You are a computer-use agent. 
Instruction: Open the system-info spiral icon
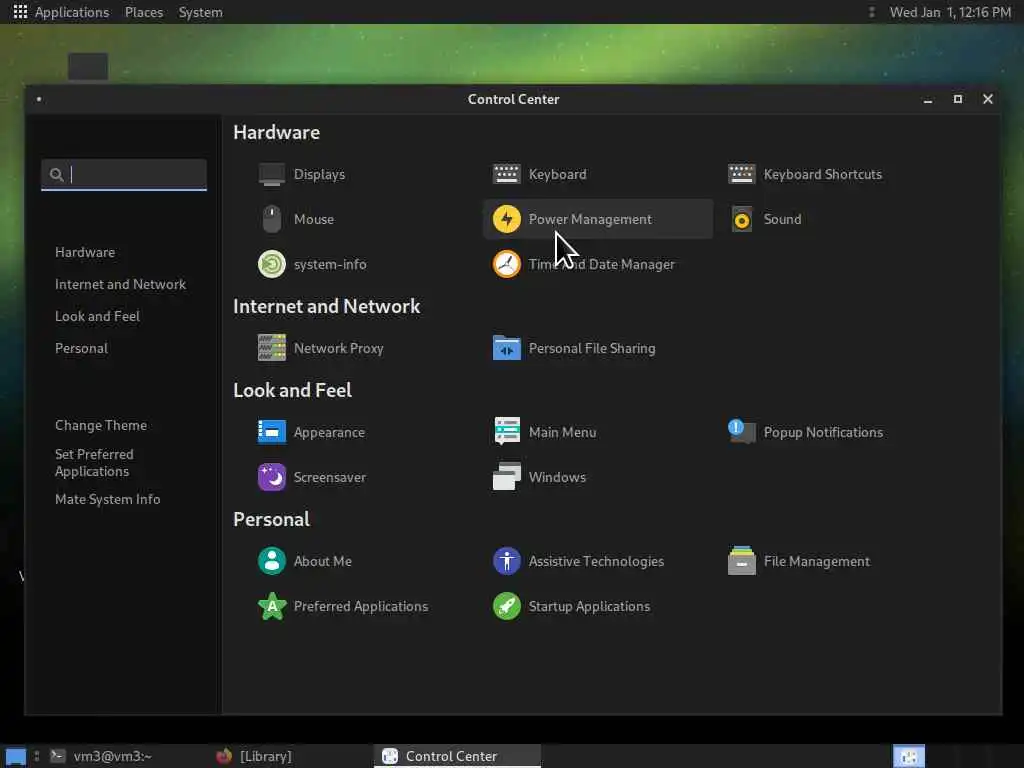(272, 264)
